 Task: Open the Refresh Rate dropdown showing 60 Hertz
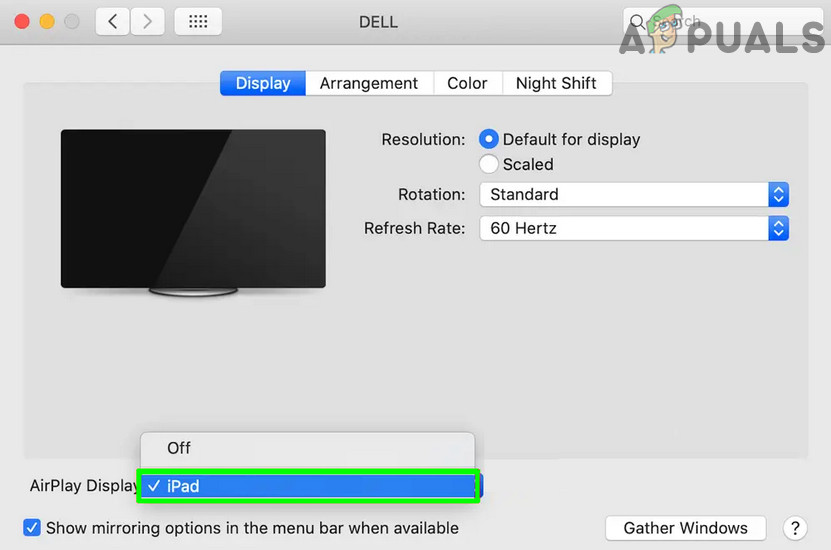tap(634, 228)
